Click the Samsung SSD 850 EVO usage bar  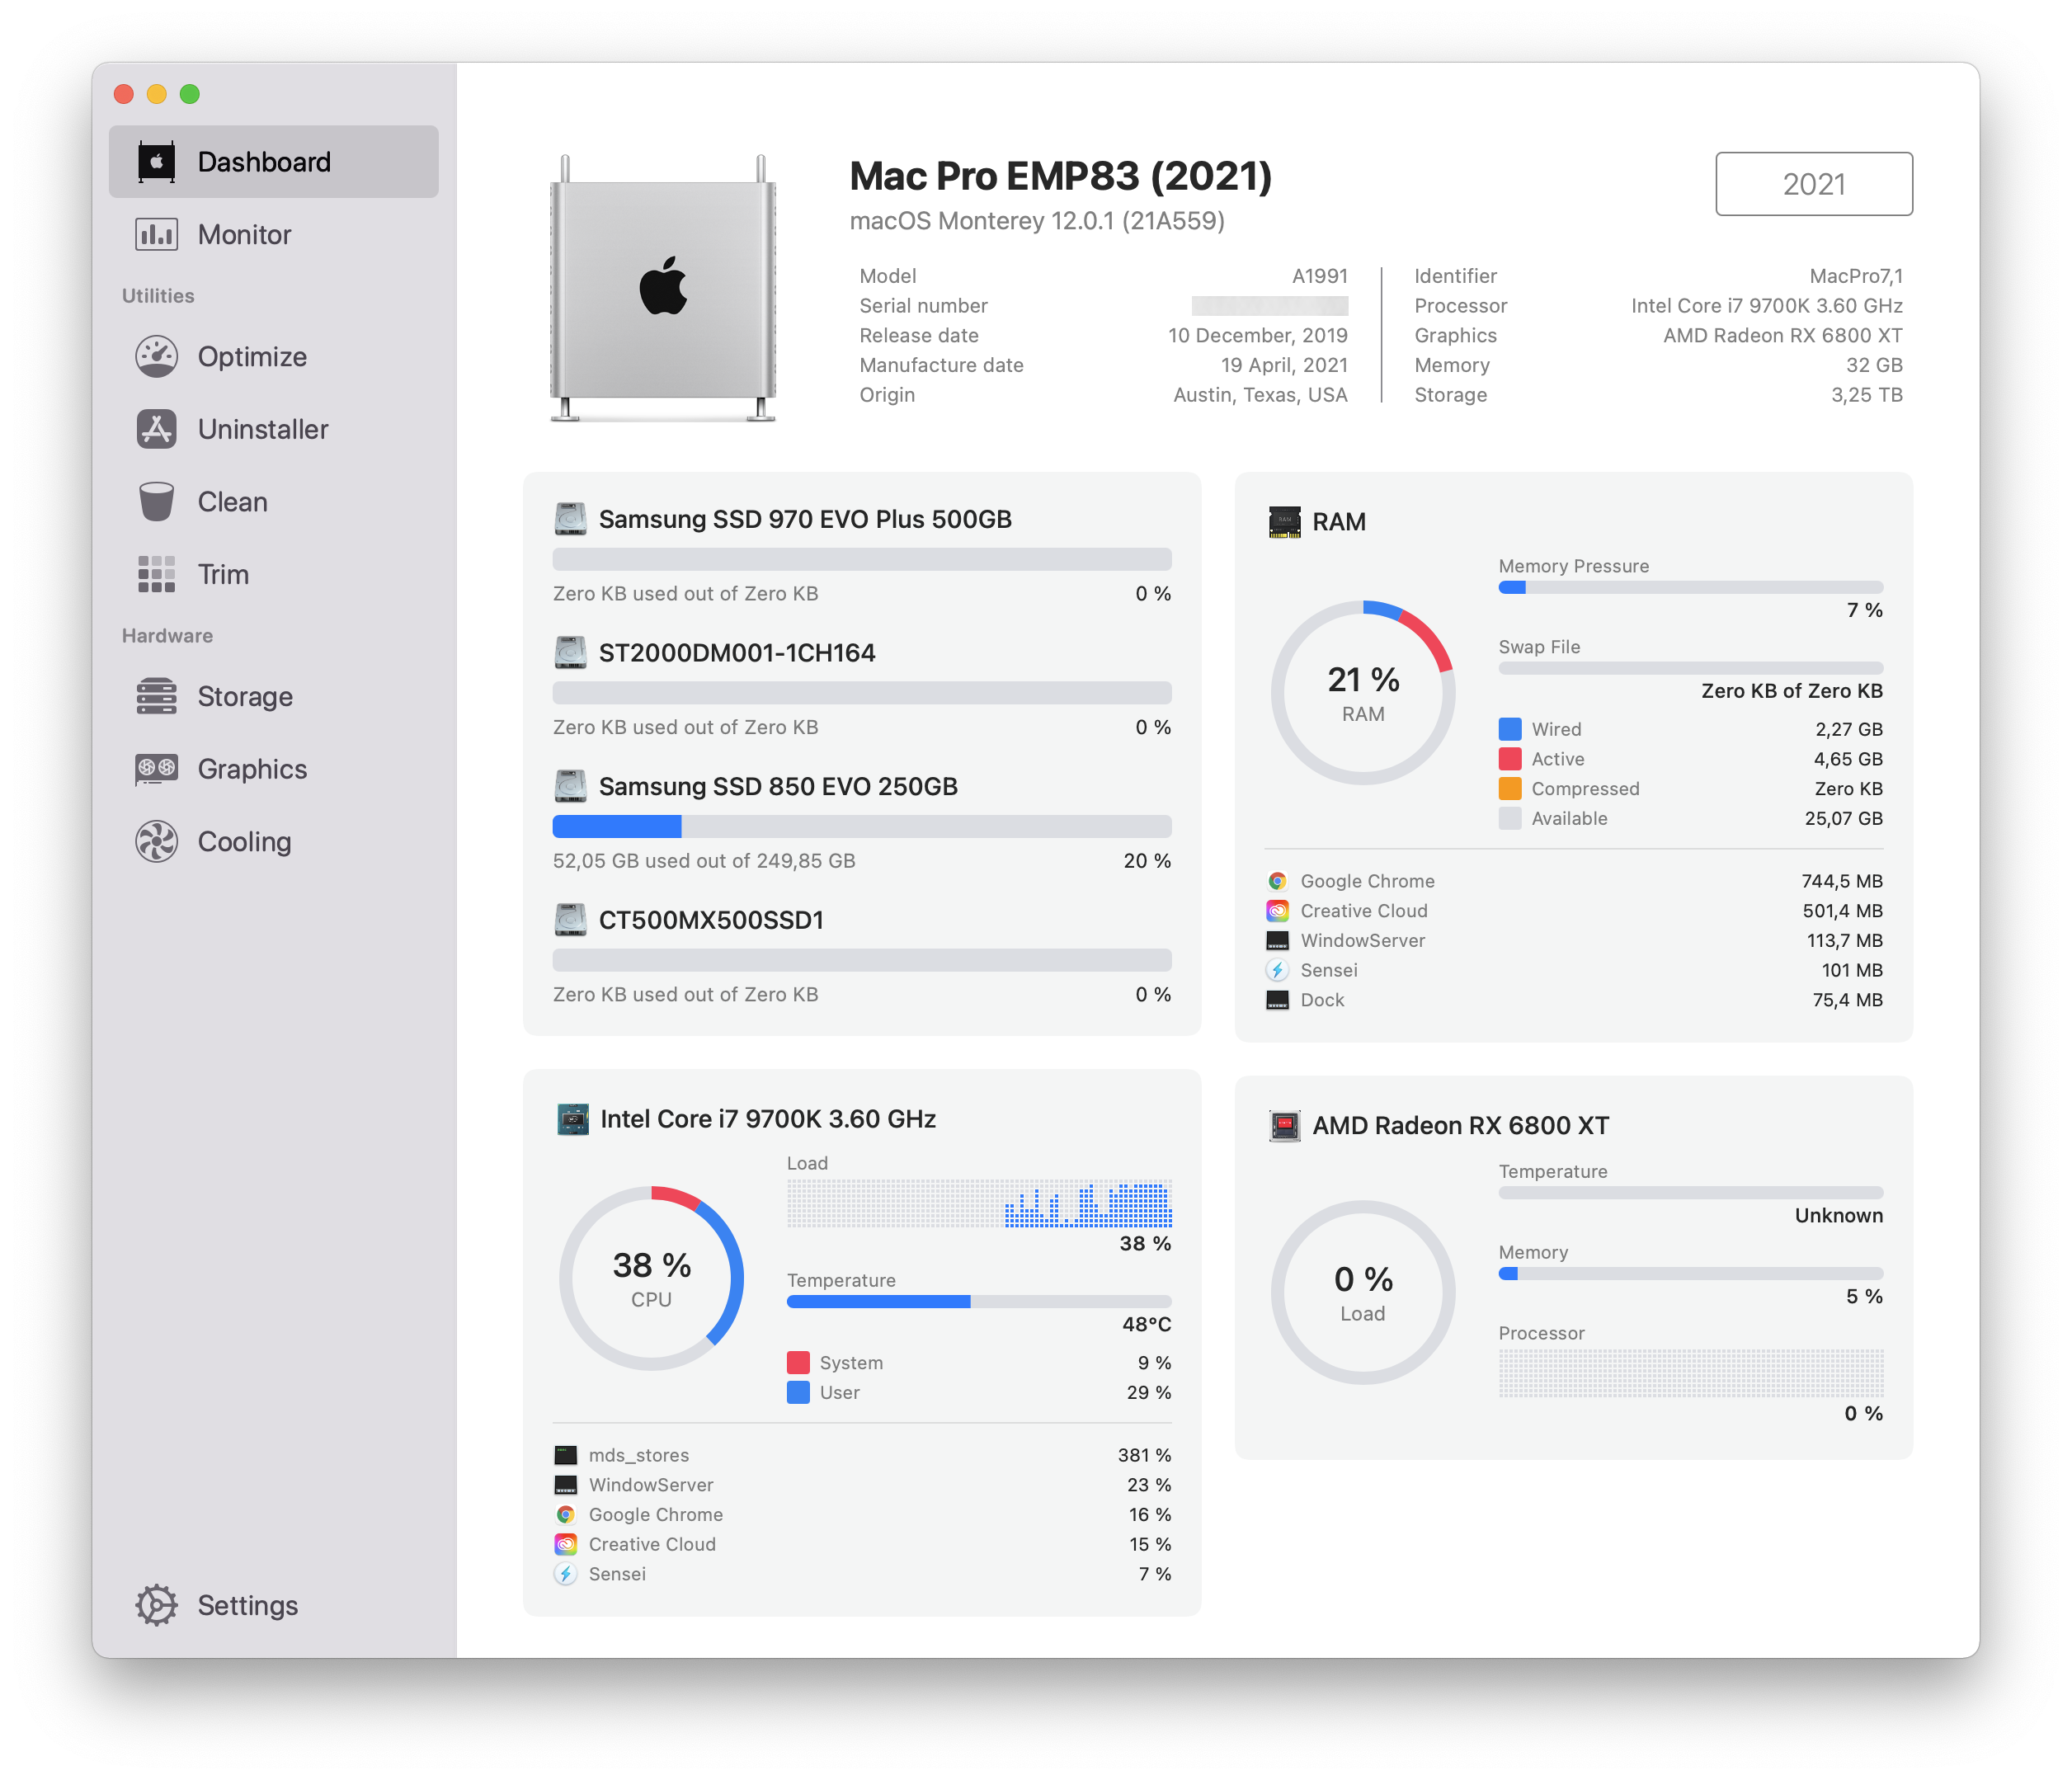(x=861, y=826)
